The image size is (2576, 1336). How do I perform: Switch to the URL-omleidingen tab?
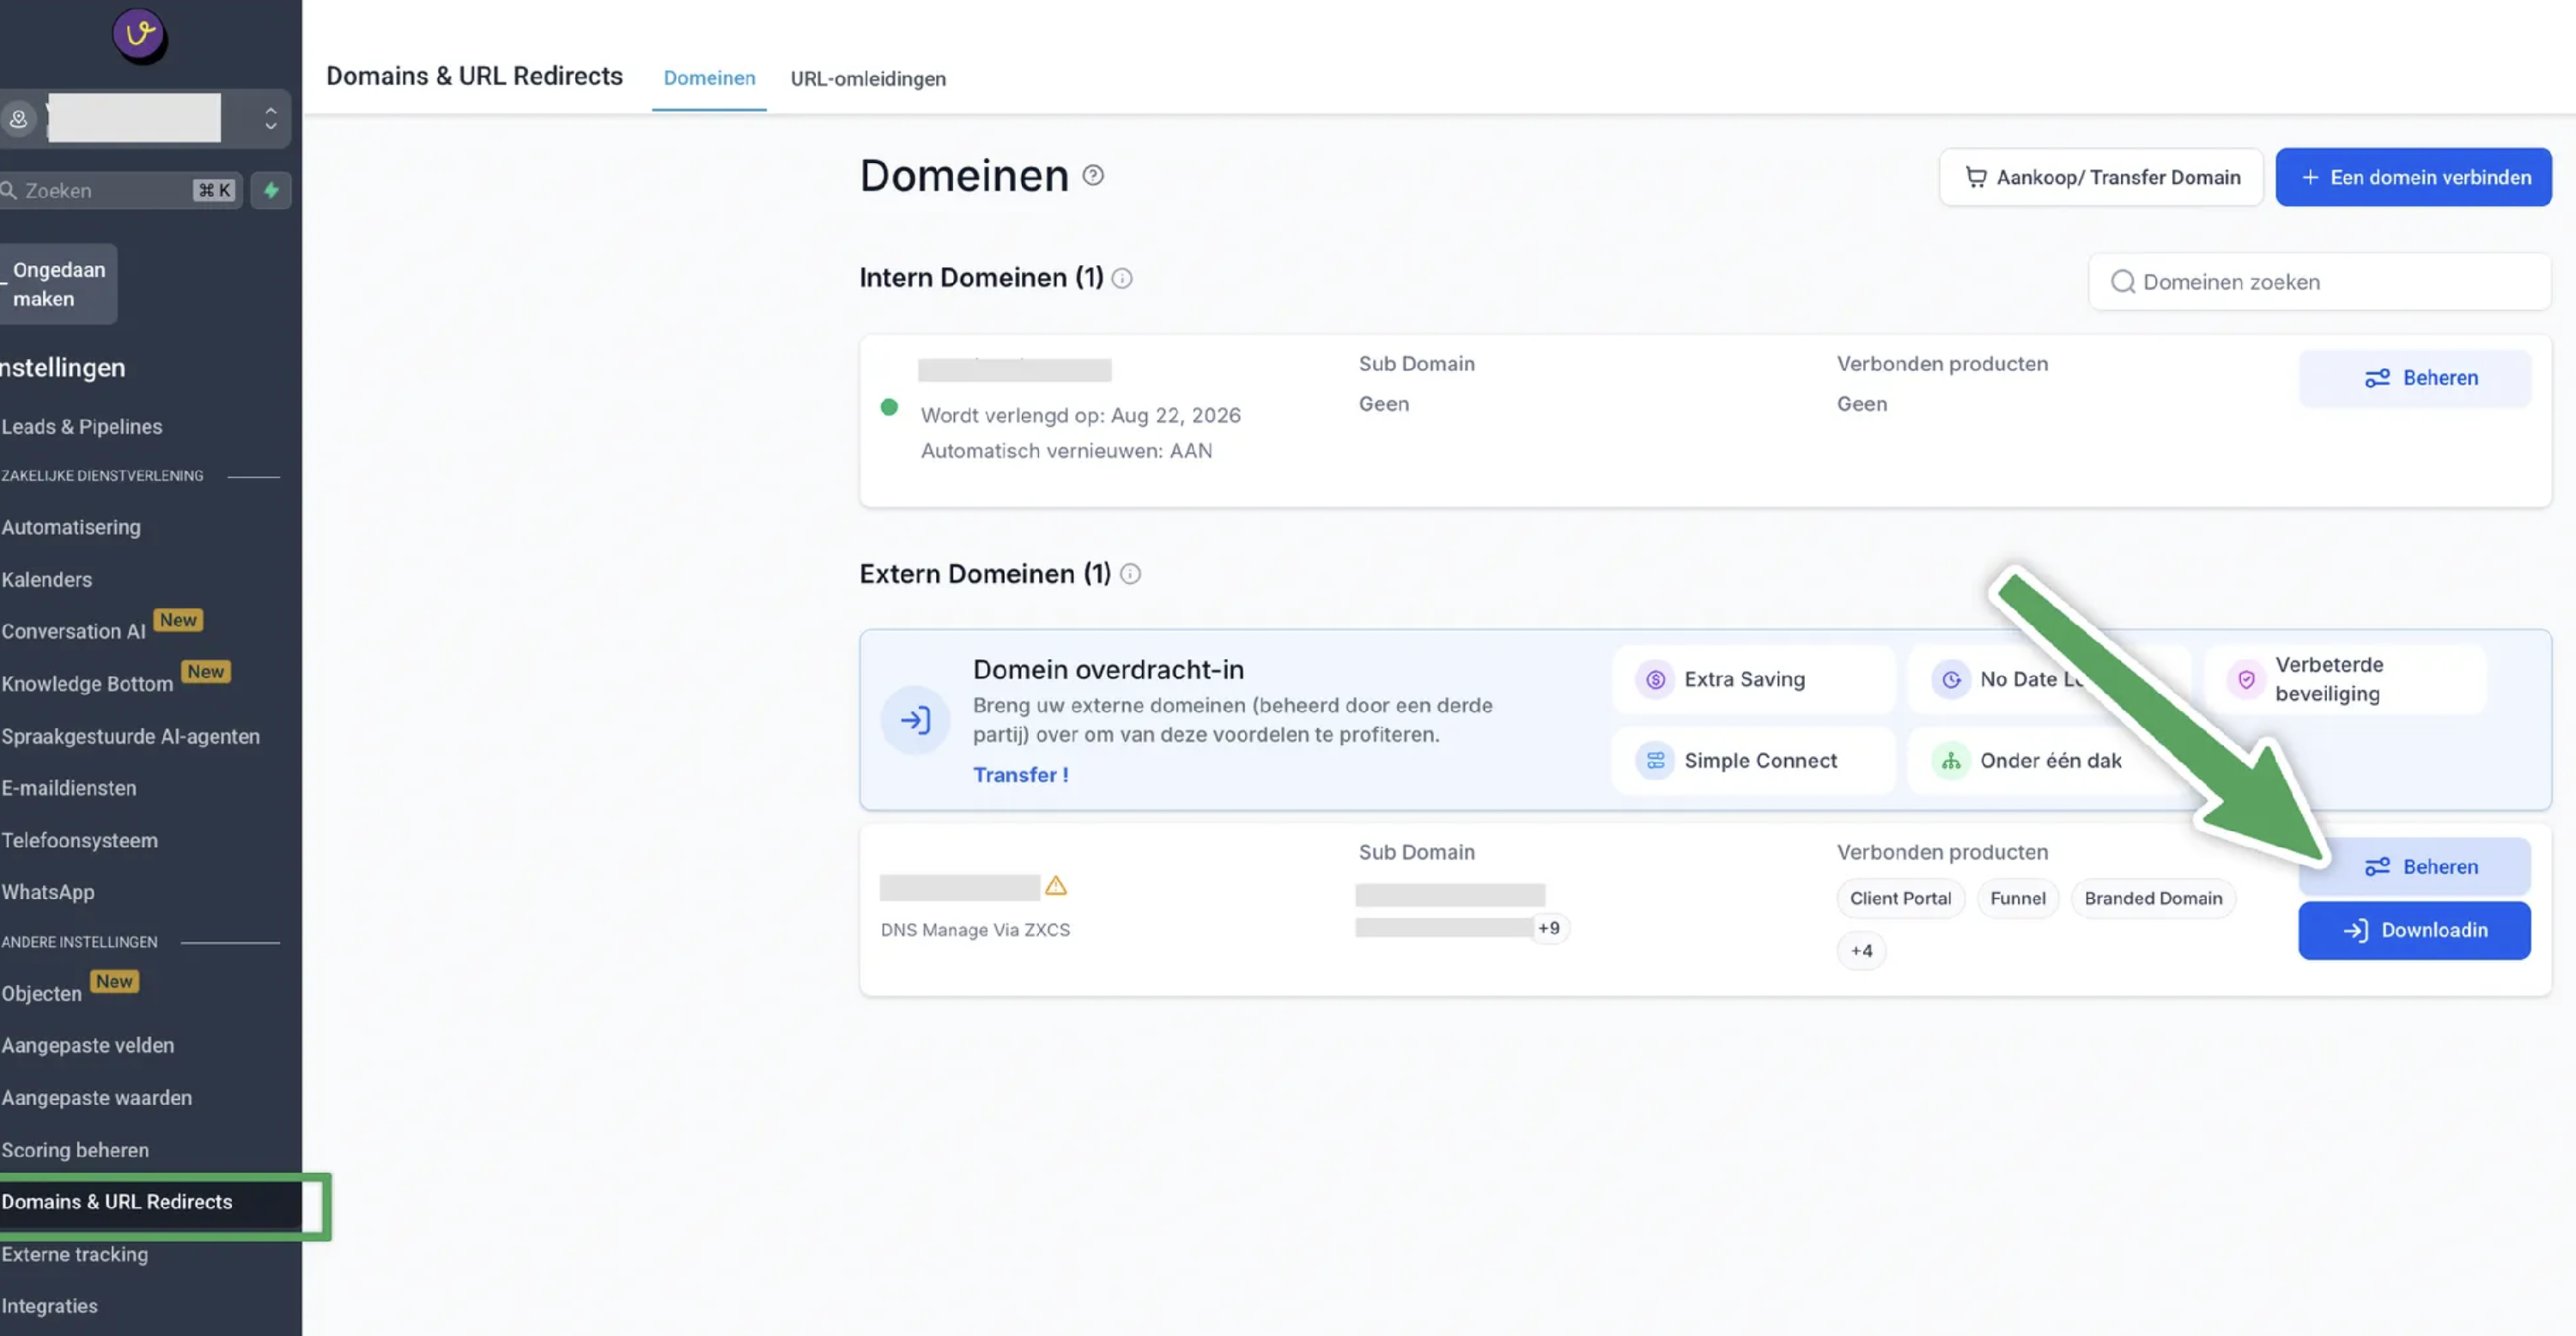click(867, 78)
